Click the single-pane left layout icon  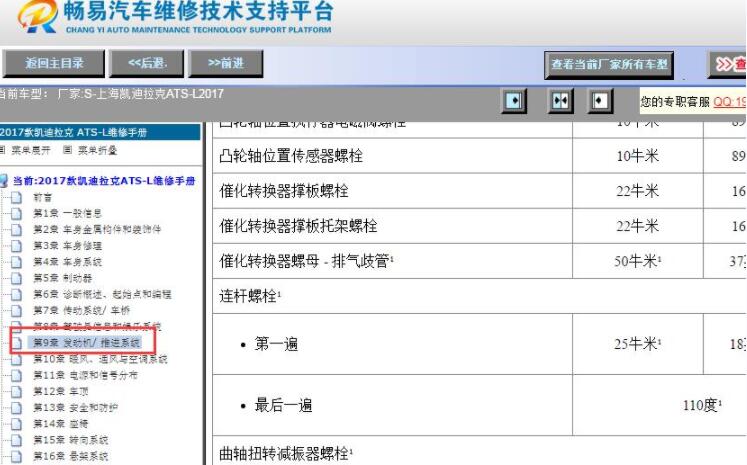click(x=514, y=101)
